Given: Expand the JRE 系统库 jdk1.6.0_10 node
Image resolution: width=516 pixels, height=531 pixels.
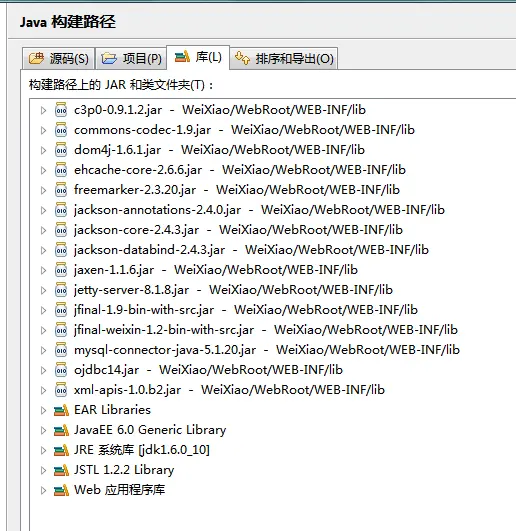Looking at the screenshot, I should [43, 450].
